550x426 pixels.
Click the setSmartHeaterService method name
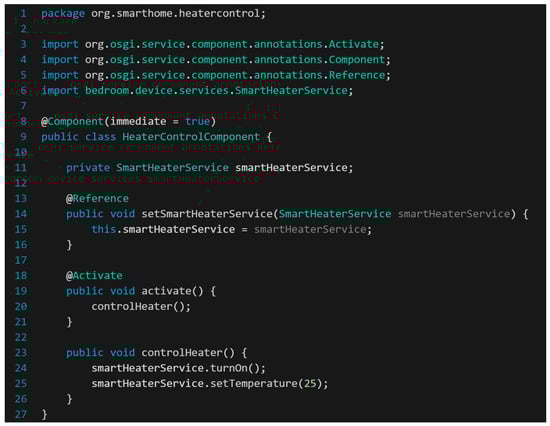[x=207, y=214]
